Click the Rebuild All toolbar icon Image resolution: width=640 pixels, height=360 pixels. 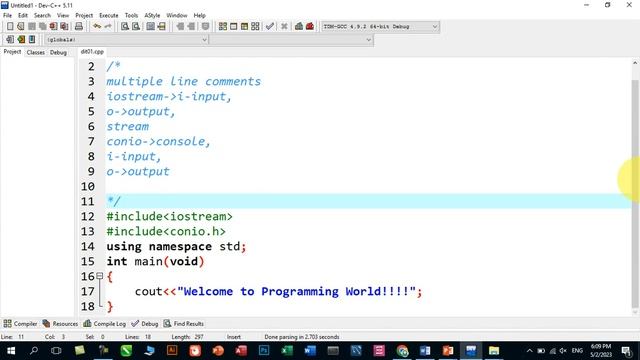pyautogui.click(x=255, y=27)
